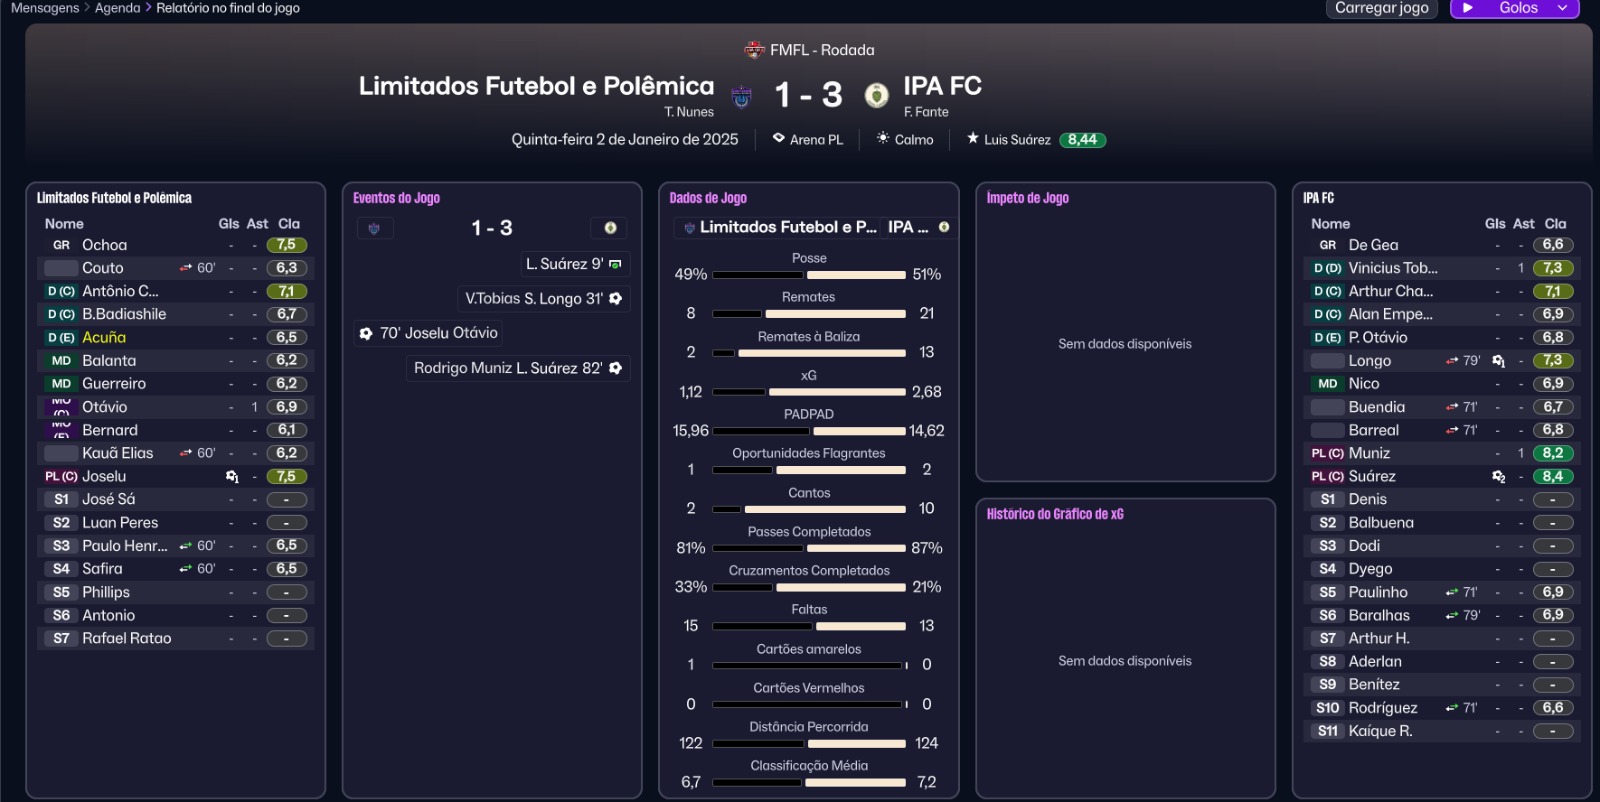Click the IPA FC crest in the header
The width and height of the screenshot is (1600, 802).
coord(876,95)
